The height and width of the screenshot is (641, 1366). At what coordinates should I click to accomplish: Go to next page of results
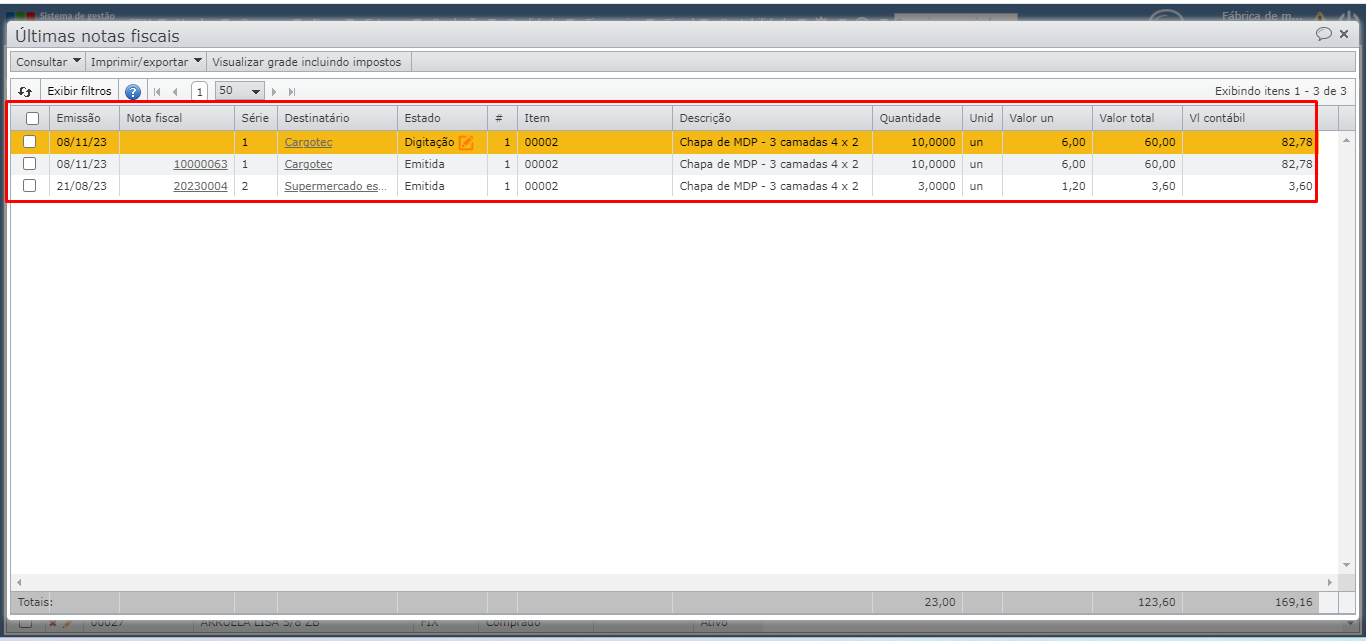coord(274,91)
